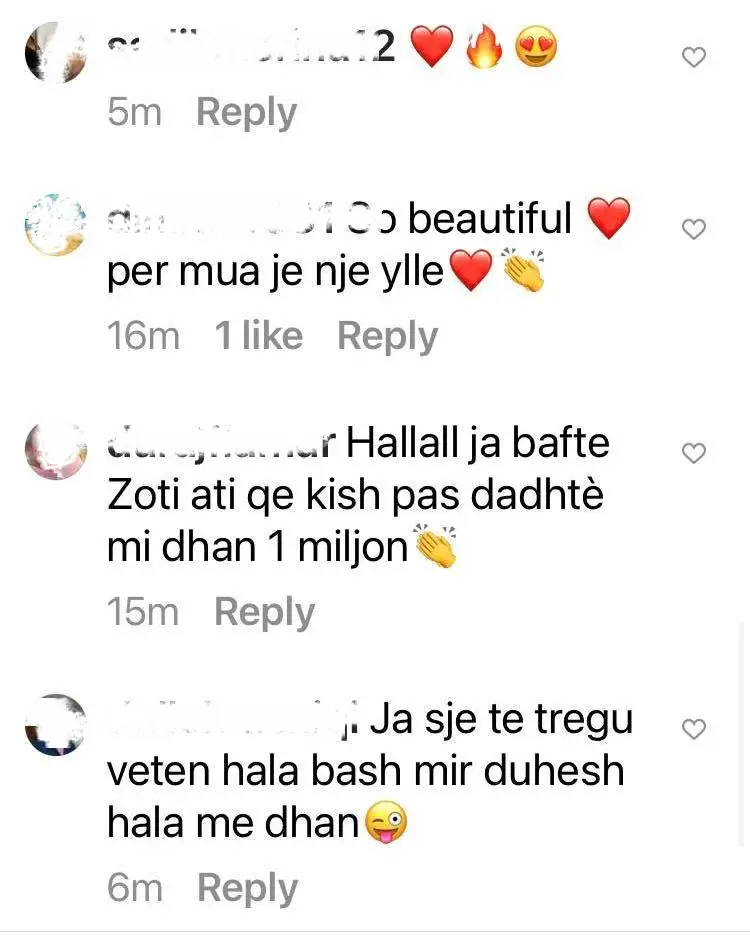Open third commenter's profile avatar

tap(55, 451)
